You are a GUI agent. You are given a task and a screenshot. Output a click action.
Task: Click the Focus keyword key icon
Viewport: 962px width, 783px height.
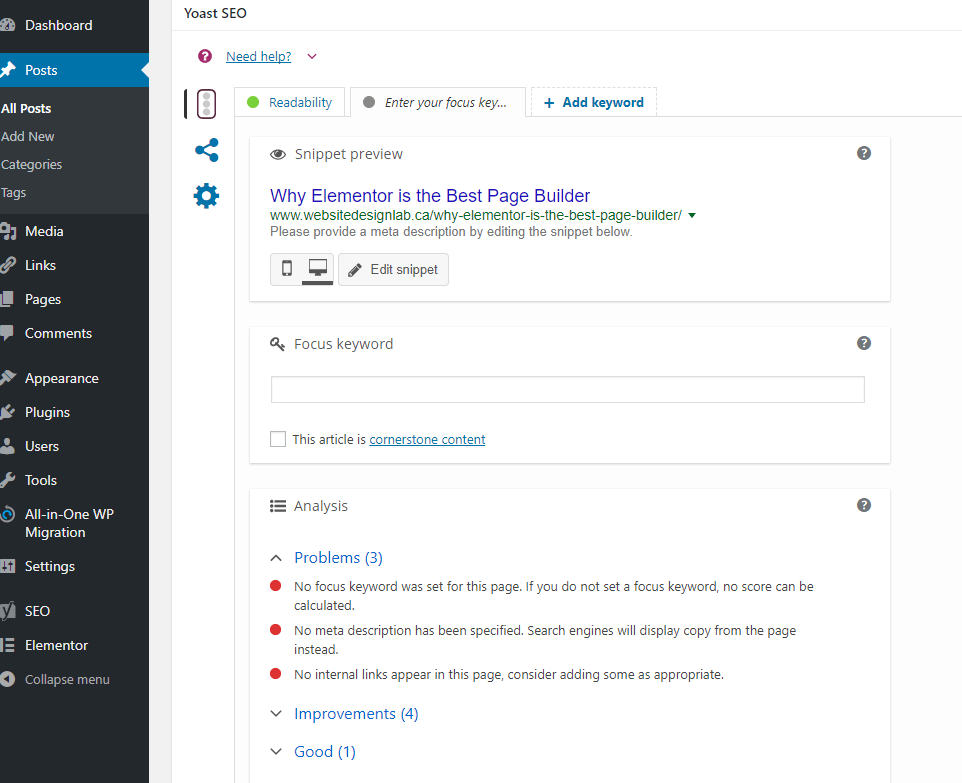(x=277, y=344)
